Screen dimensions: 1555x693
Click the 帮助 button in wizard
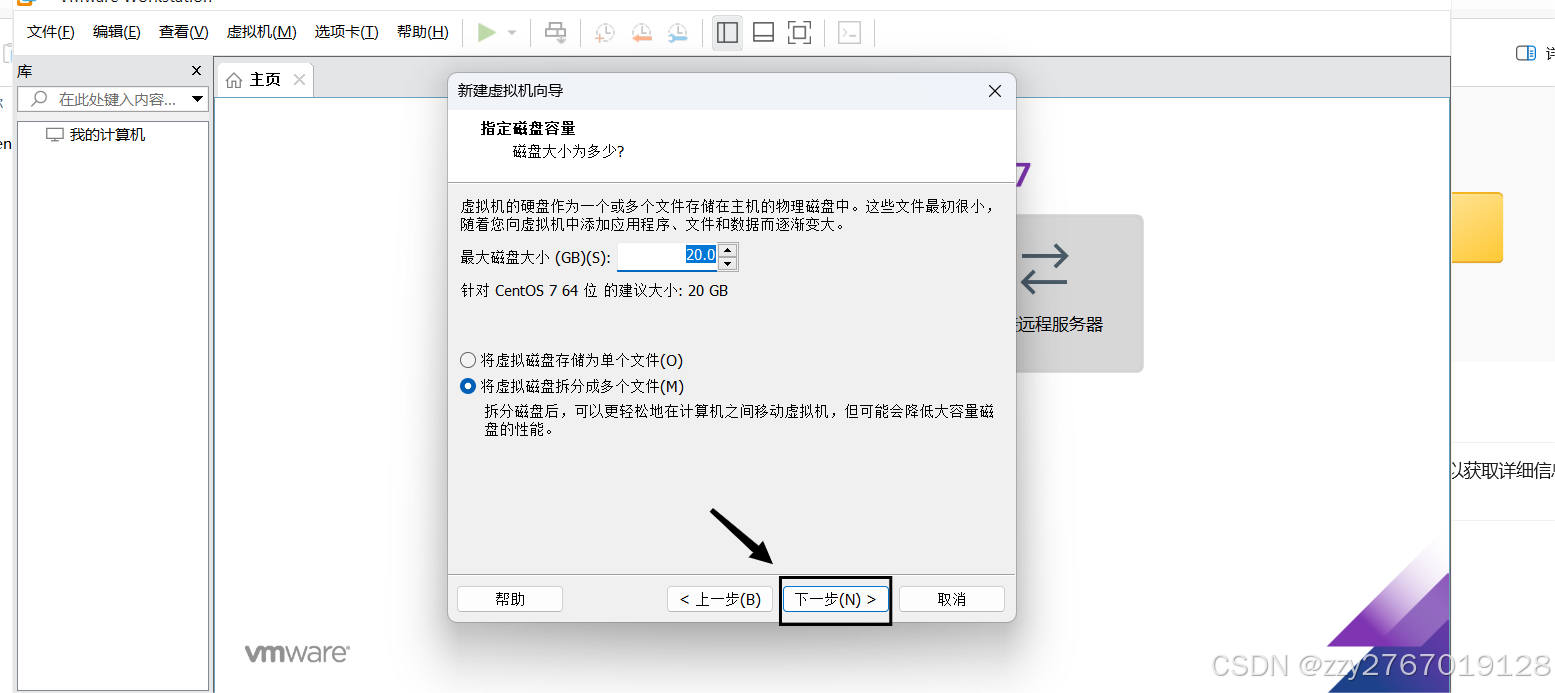coord(510,599)
